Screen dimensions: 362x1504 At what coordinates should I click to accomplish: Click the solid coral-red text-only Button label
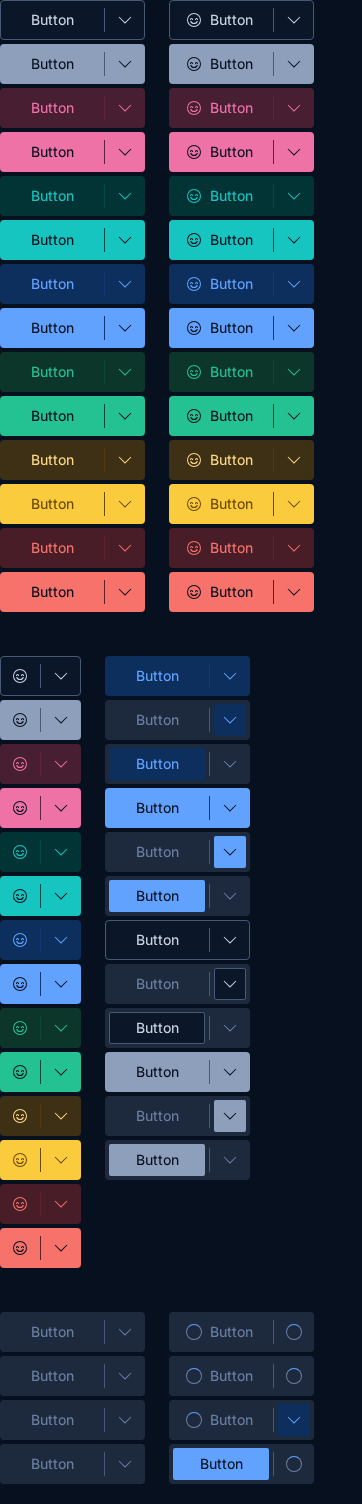[x=52, y=592]
